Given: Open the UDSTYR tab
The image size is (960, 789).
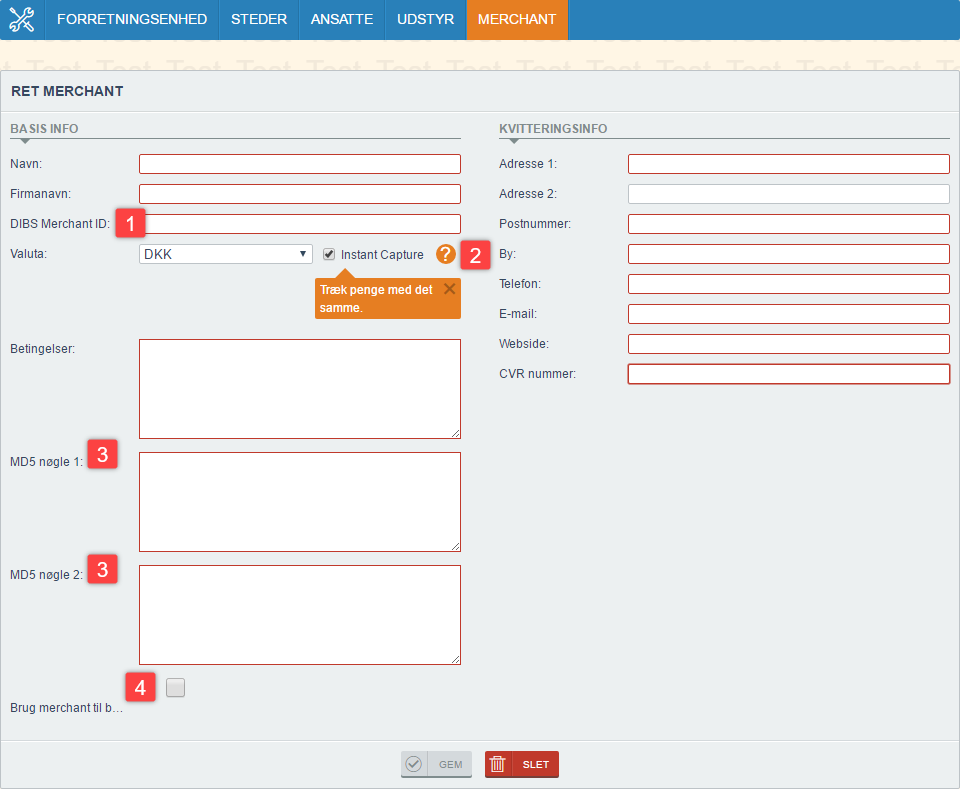Looking at the screenshot, I should point(426,20).
